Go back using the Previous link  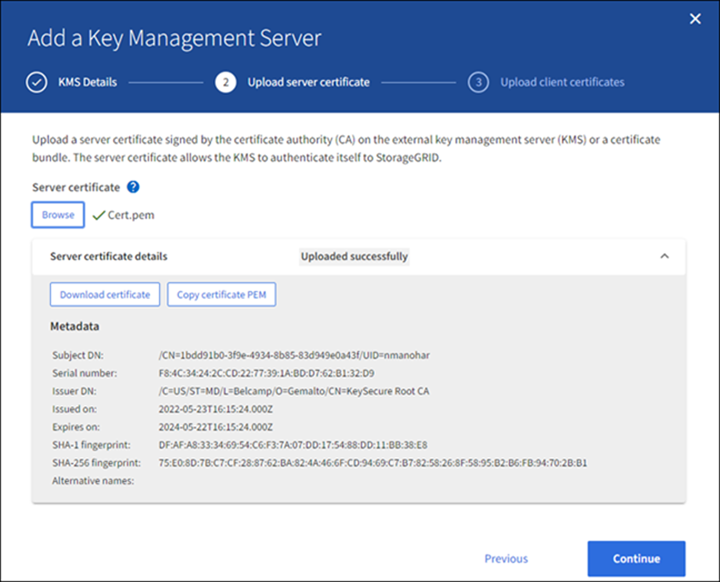506,559
